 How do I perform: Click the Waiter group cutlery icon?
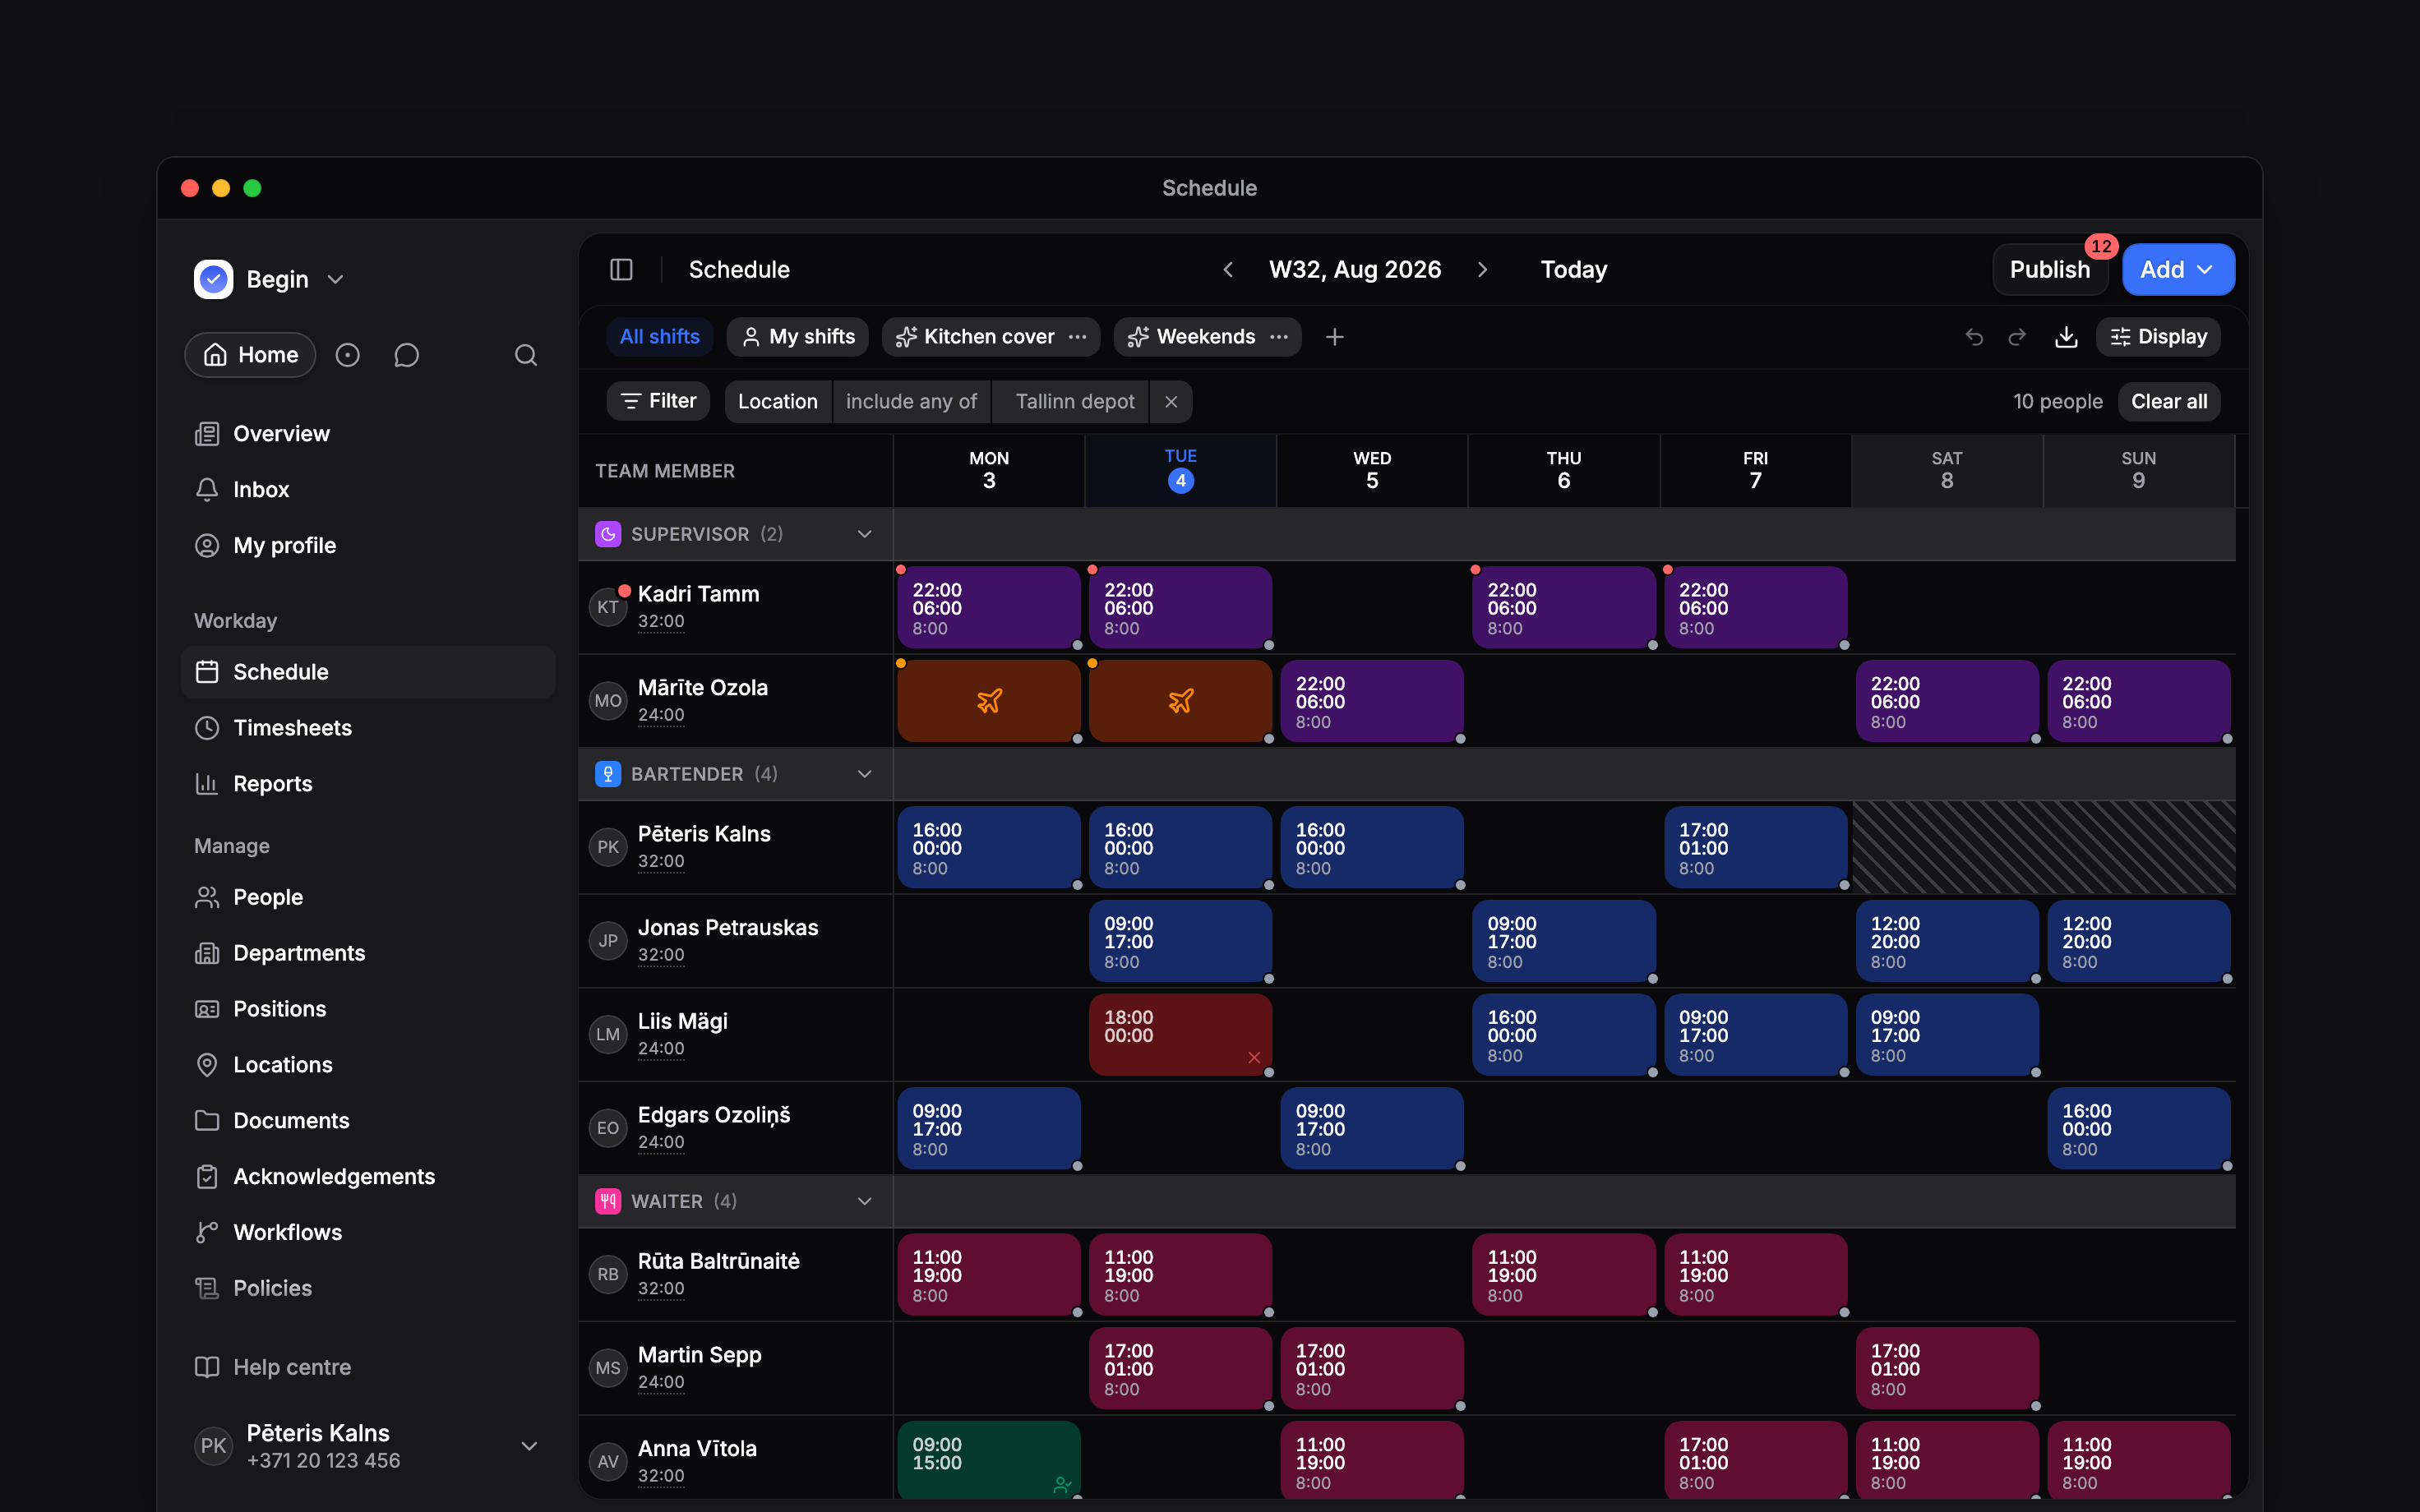coord(608,1201)
